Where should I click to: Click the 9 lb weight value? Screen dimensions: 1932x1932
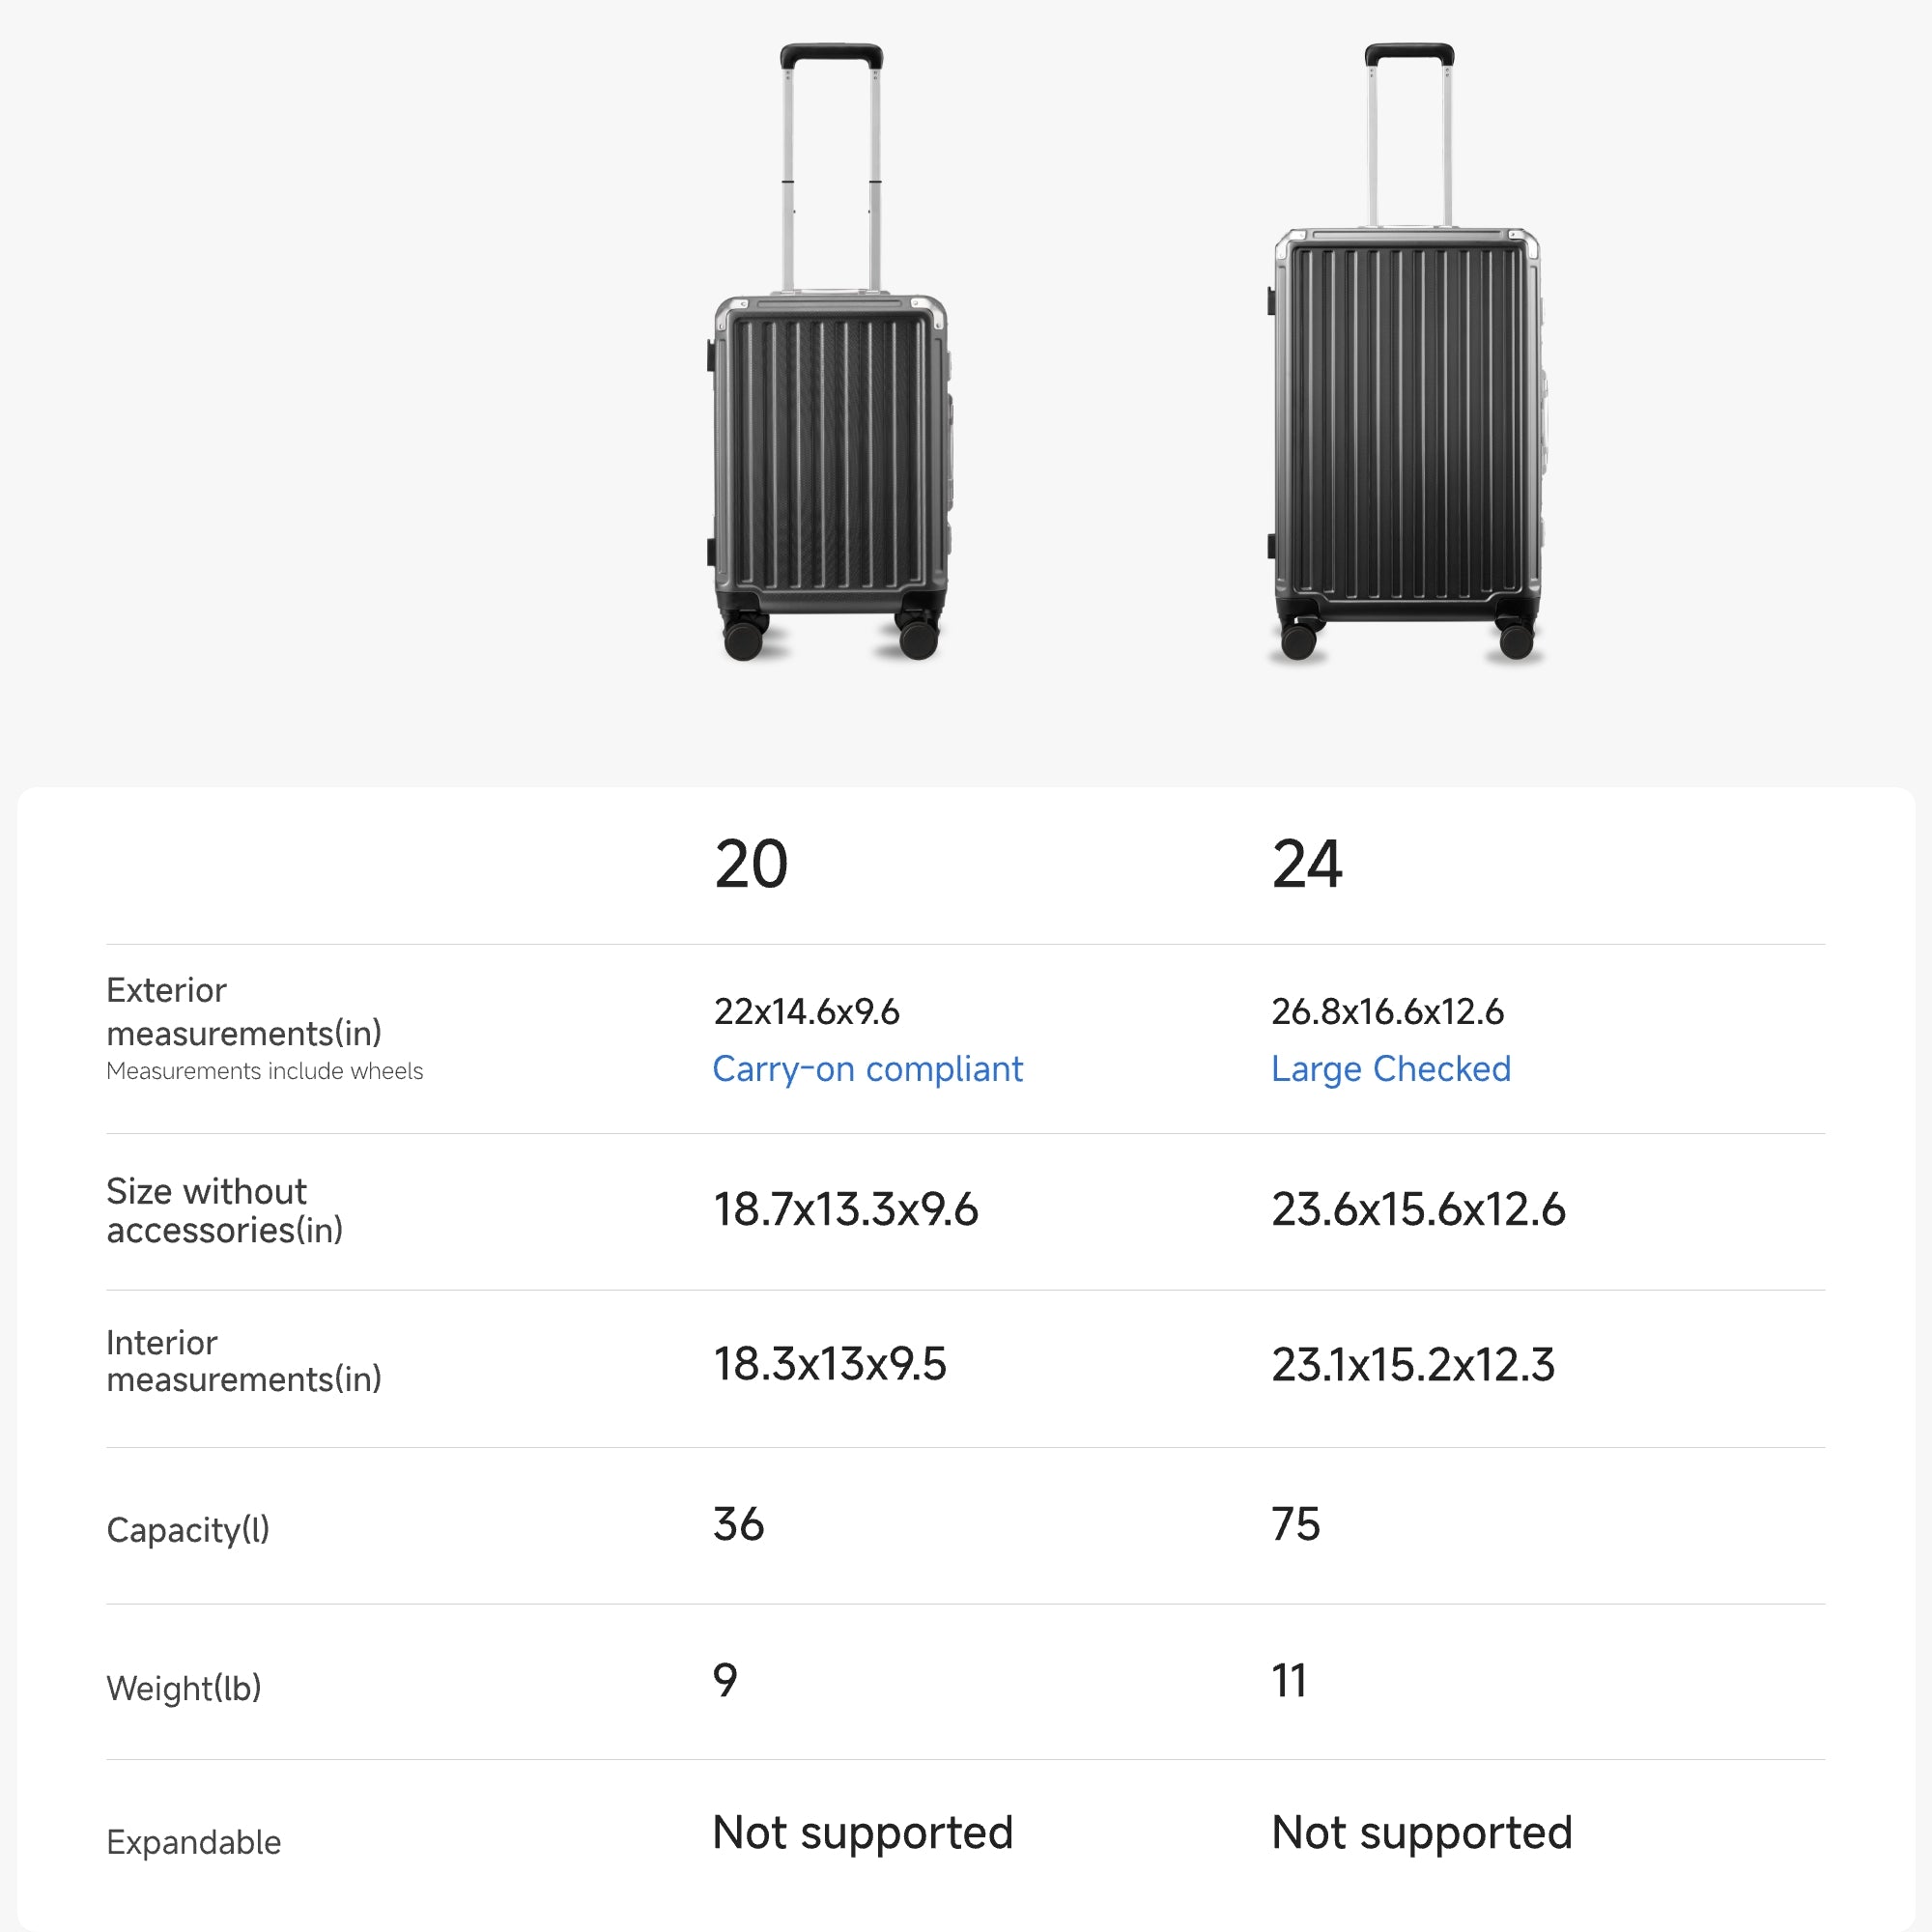click(725, 1680)
